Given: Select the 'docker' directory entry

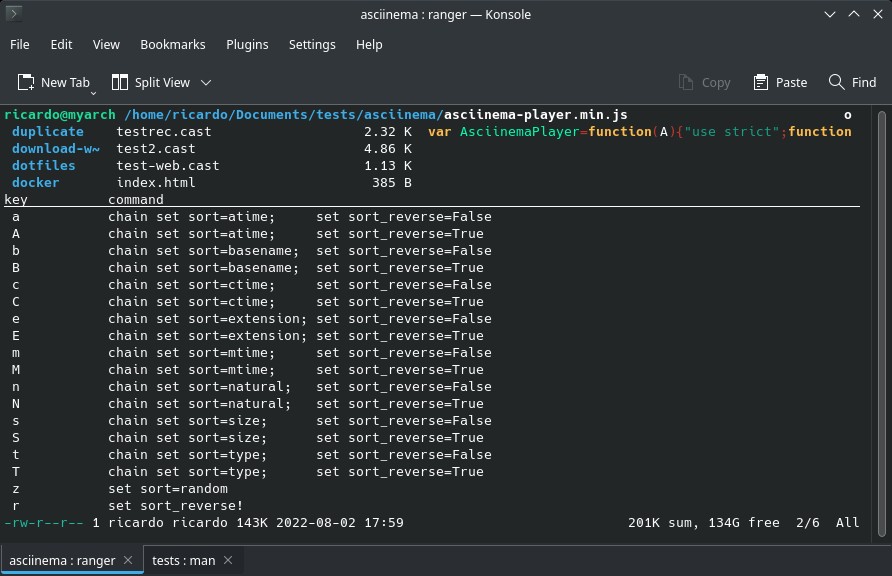Looking at the screenshot, I should (35, 183).
